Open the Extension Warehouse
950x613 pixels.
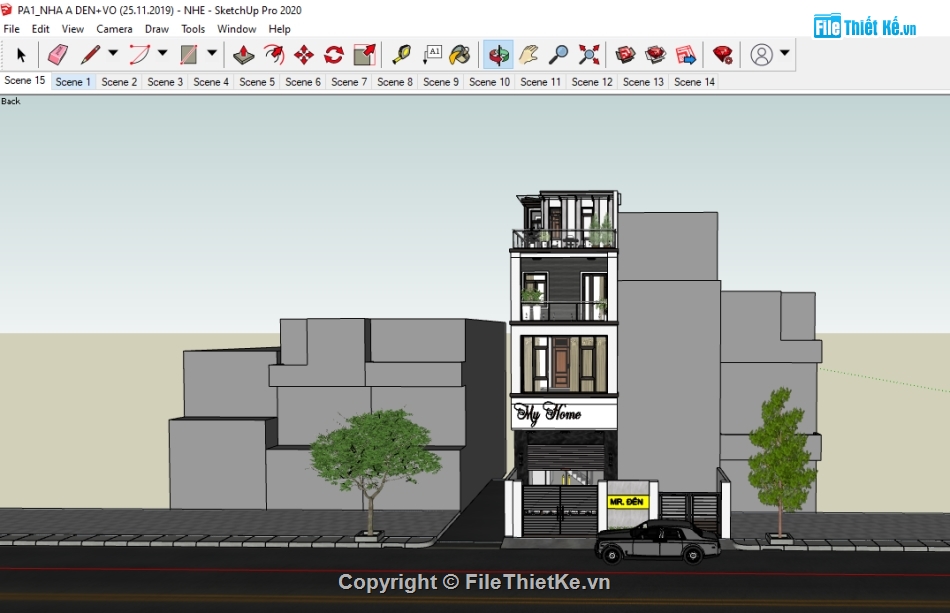point(656,55)
